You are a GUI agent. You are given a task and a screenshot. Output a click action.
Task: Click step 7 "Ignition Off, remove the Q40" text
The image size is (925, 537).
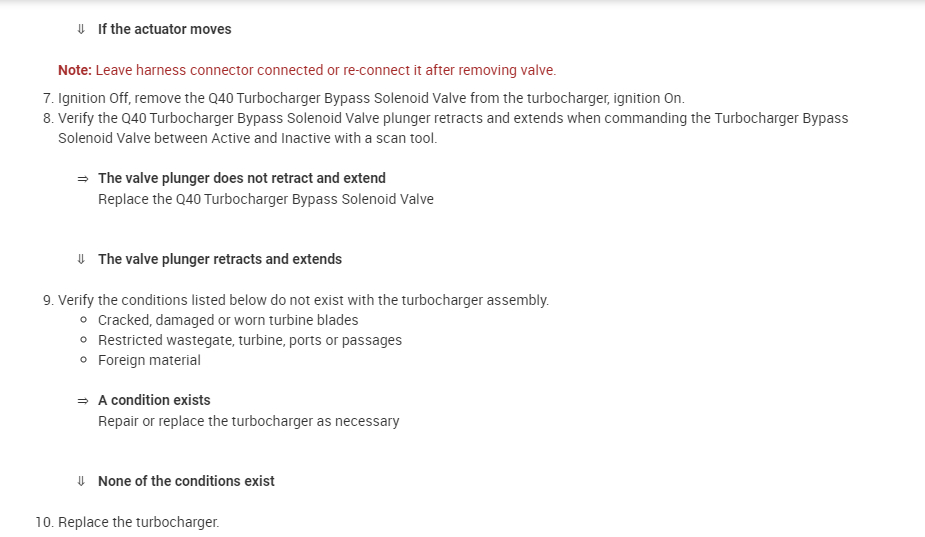(x=370, y=98)
